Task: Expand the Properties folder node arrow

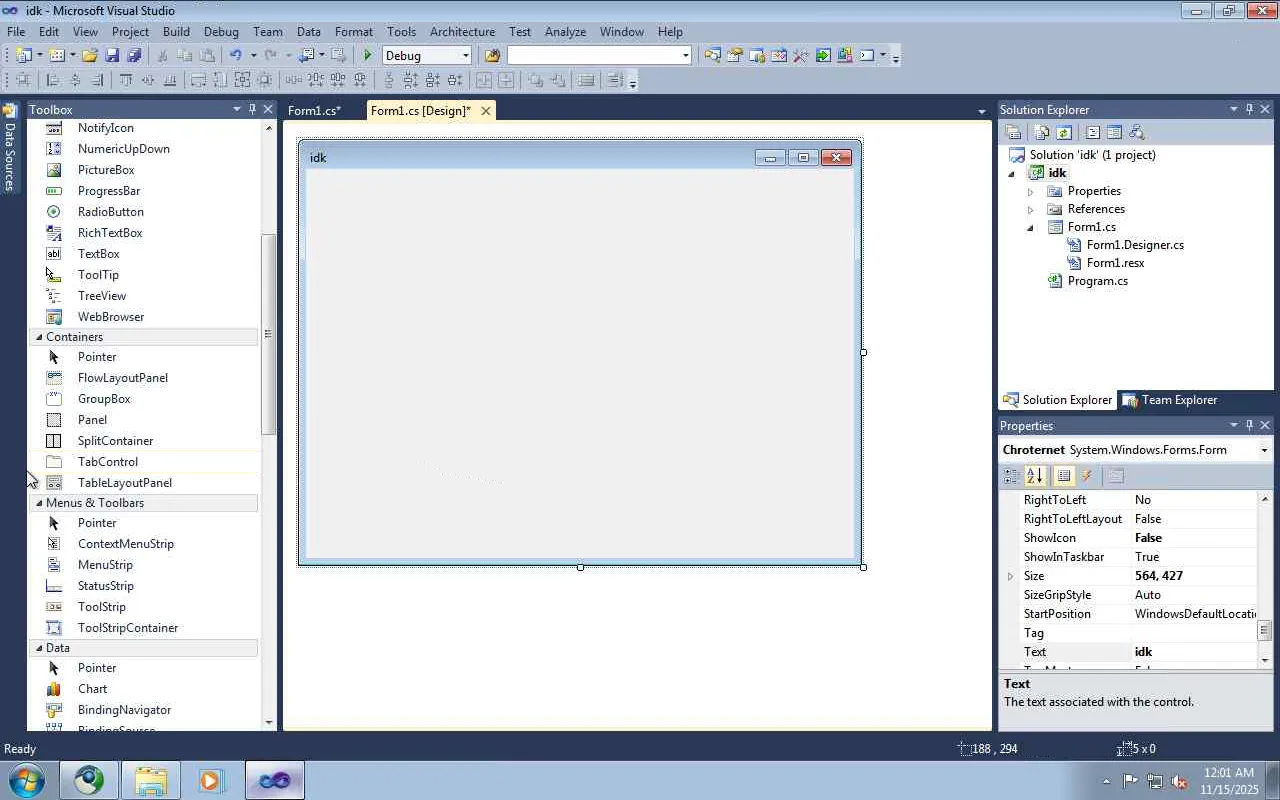Action: 1030,191
